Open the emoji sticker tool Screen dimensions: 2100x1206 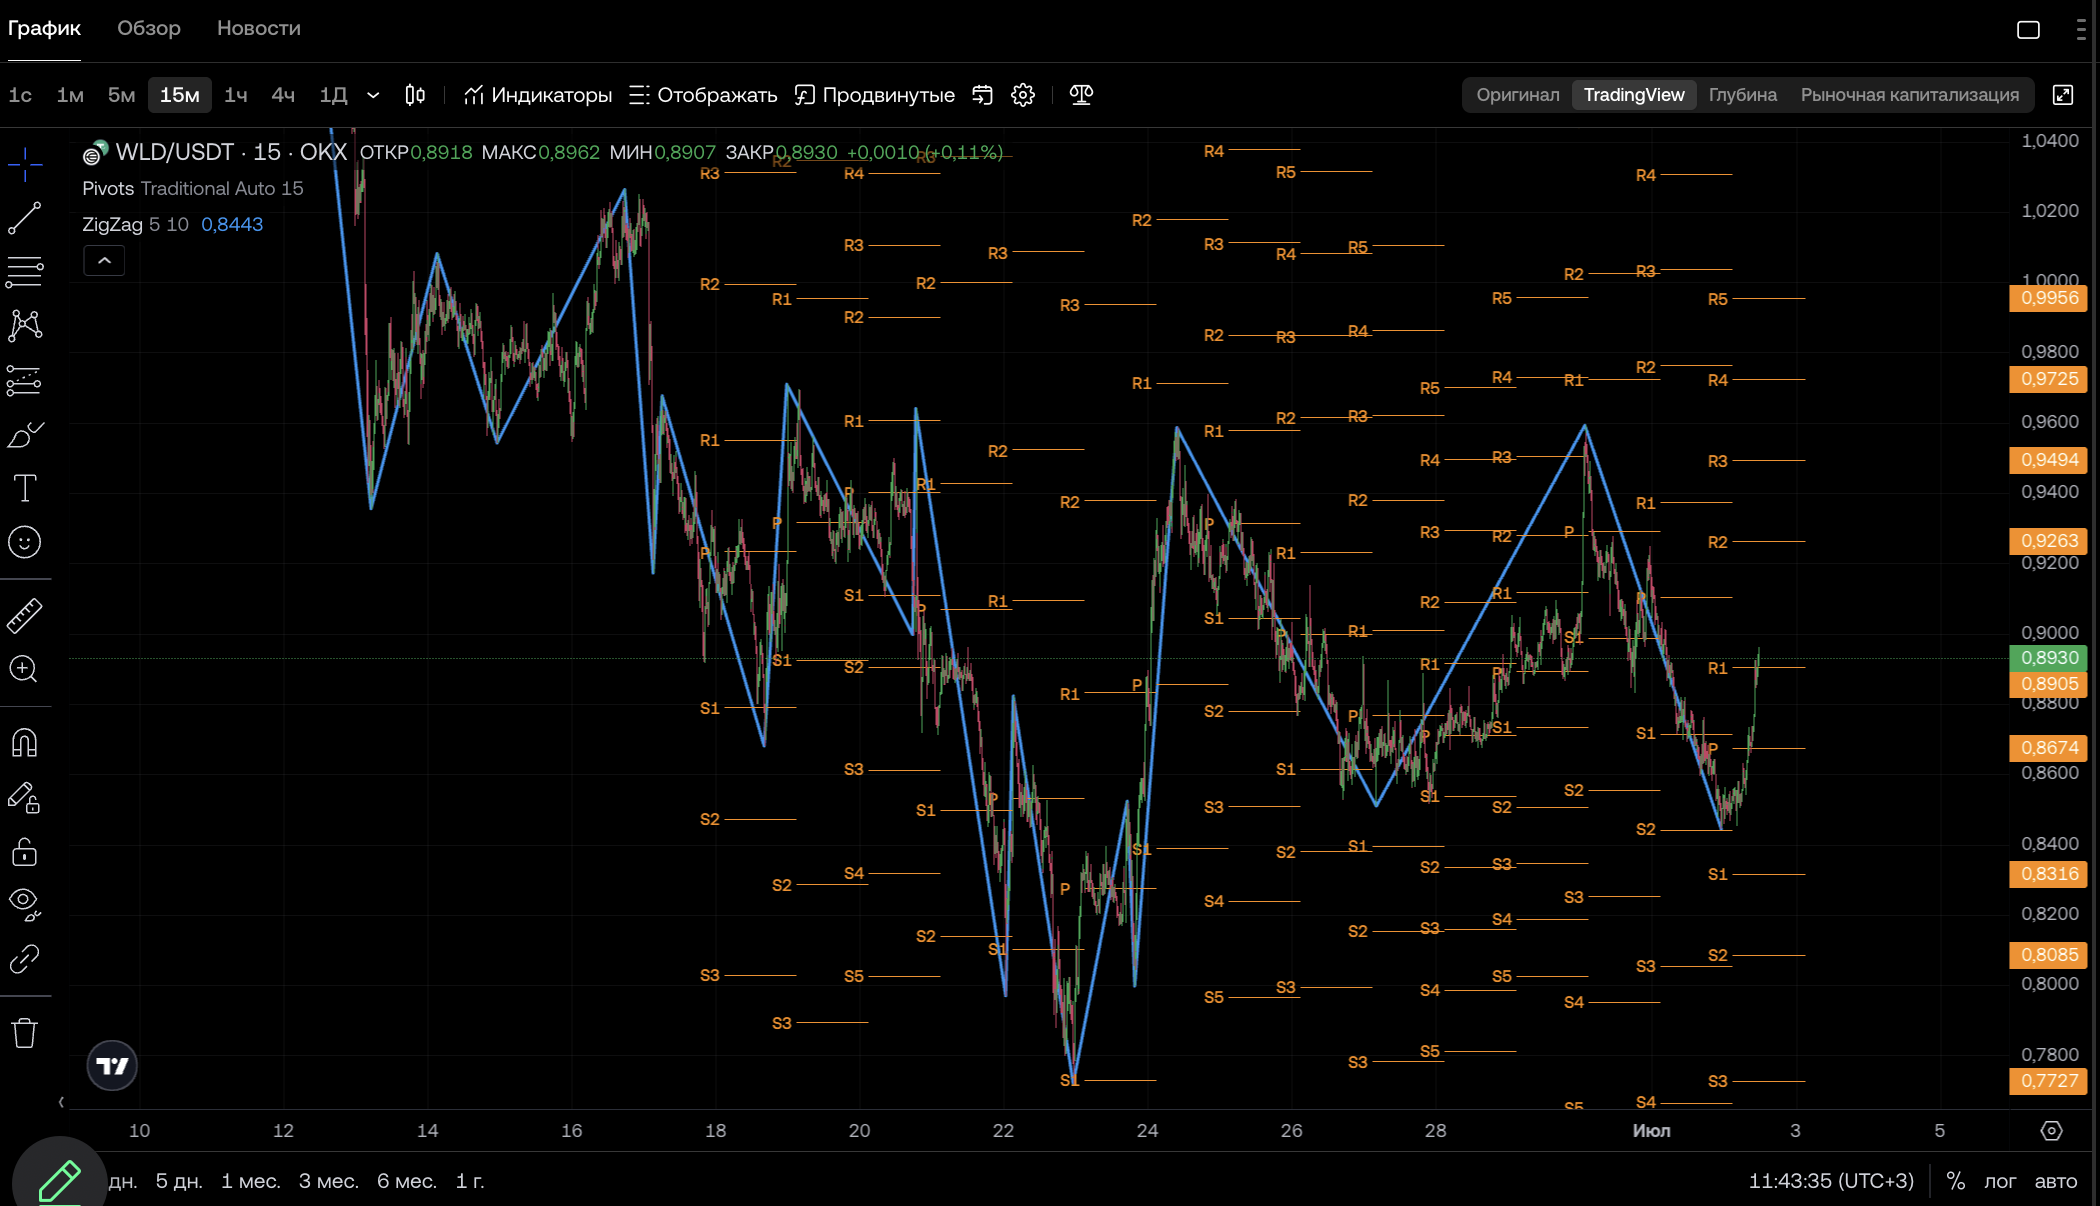(25, 542)
